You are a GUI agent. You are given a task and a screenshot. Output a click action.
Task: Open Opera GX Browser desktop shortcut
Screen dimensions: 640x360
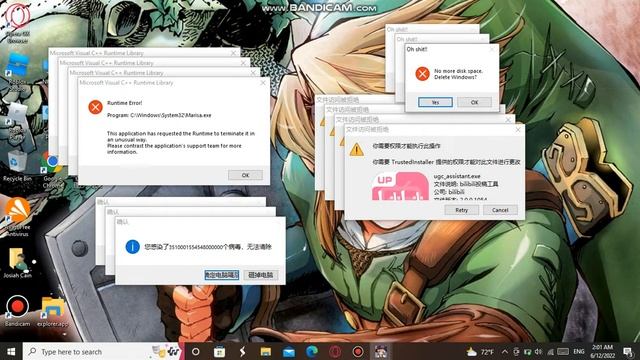18,22
